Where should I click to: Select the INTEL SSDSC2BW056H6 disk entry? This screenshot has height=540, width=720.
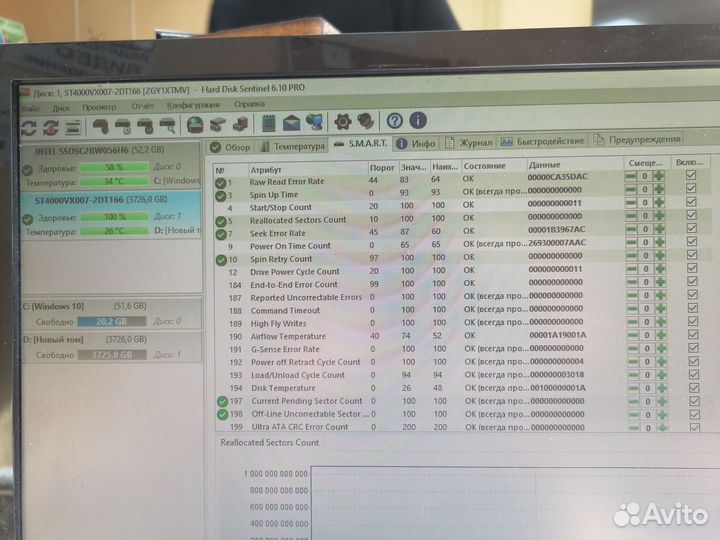click(111, 166)
